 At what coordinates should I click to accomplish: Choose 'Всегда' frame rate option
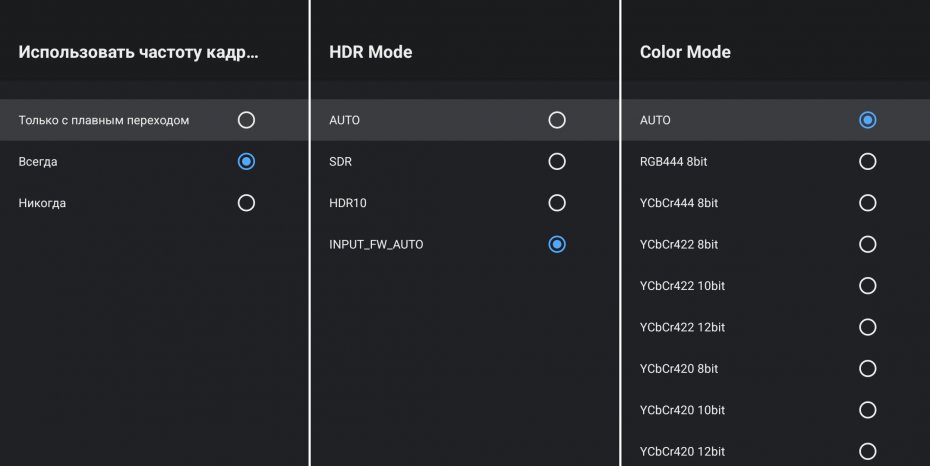pyautogui.click(x=246, y=161)
